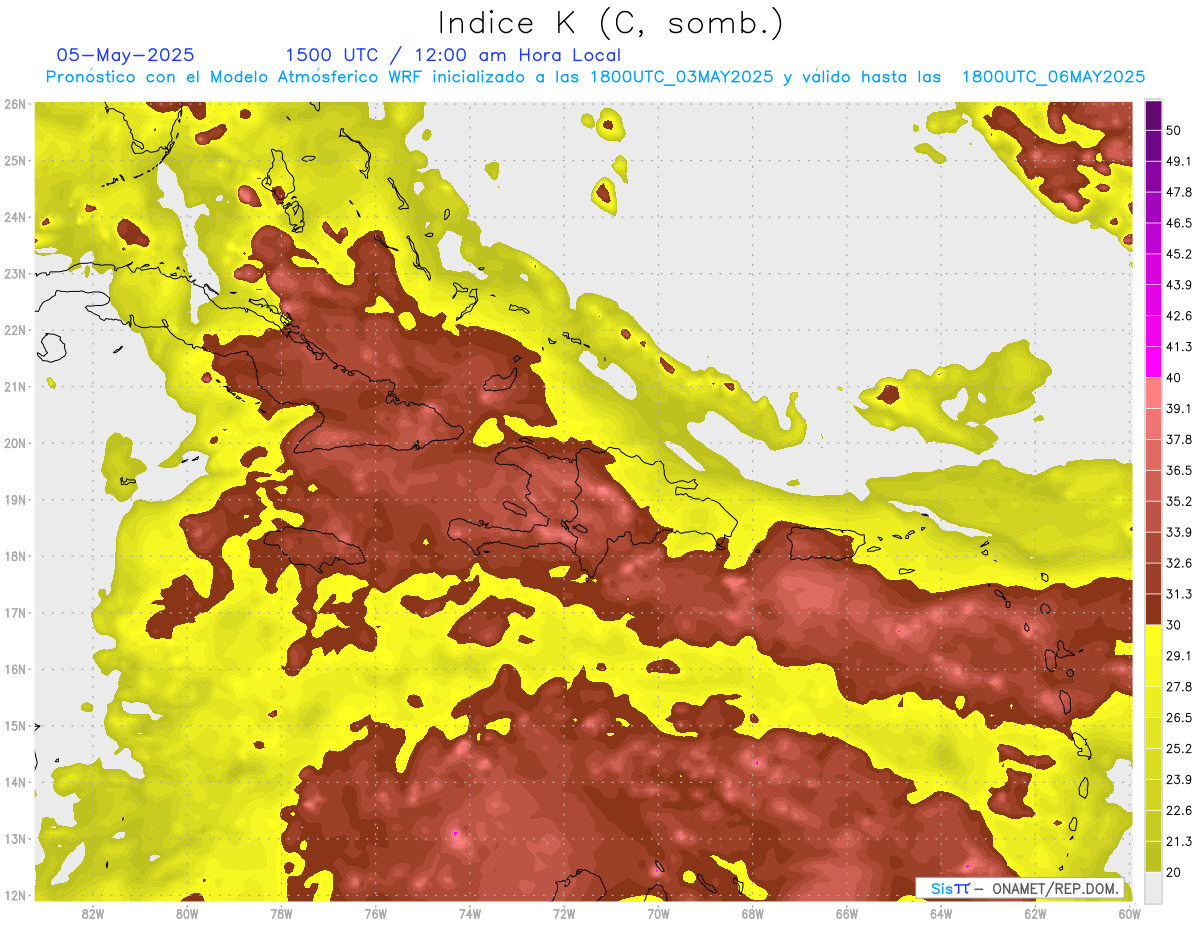Click the gray colorbar segment below 20

[1153, 886]
